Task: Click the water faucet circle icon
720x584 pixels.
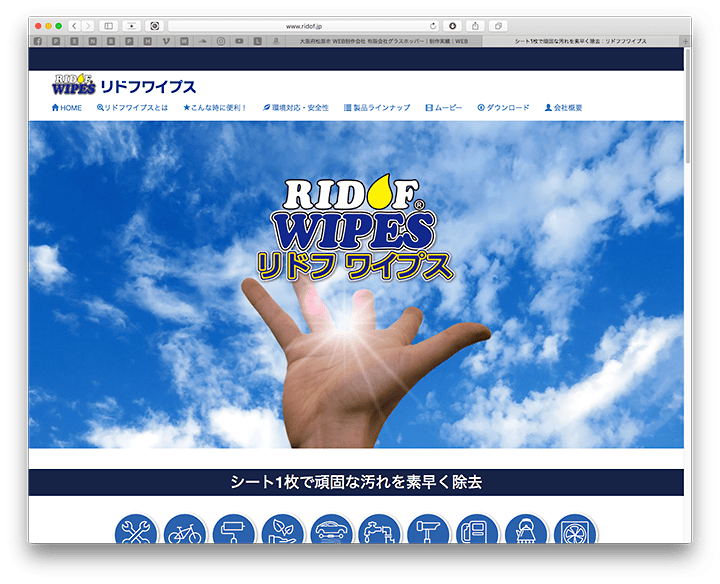Action: (x=380, y=529)
